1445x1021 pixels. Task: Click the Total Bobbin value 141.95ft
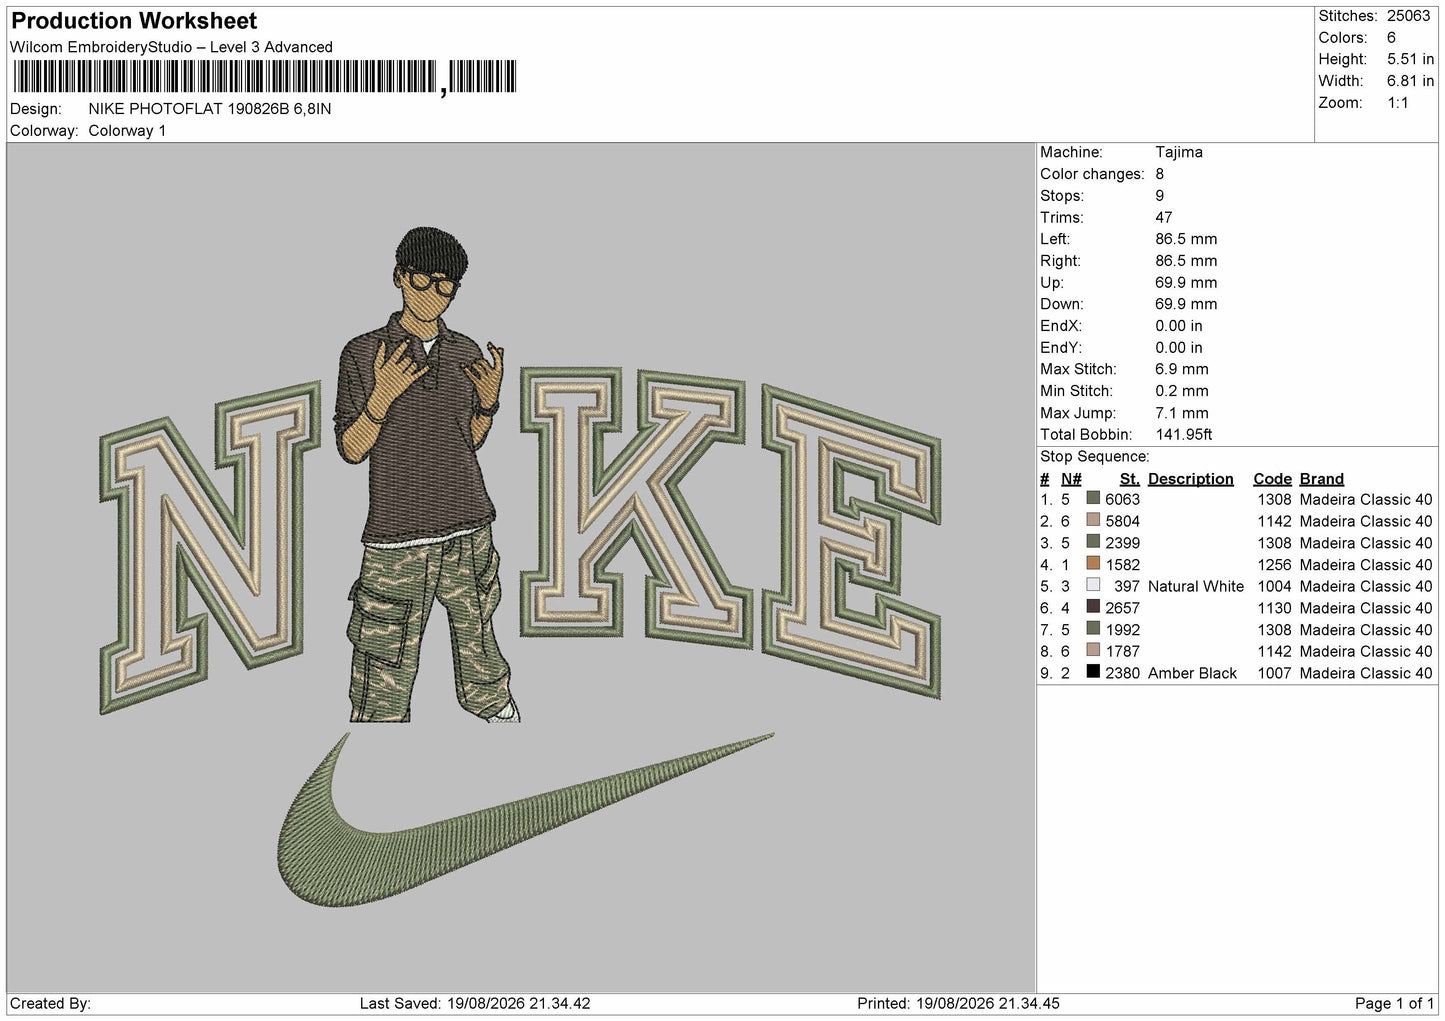pos(1184,435)
